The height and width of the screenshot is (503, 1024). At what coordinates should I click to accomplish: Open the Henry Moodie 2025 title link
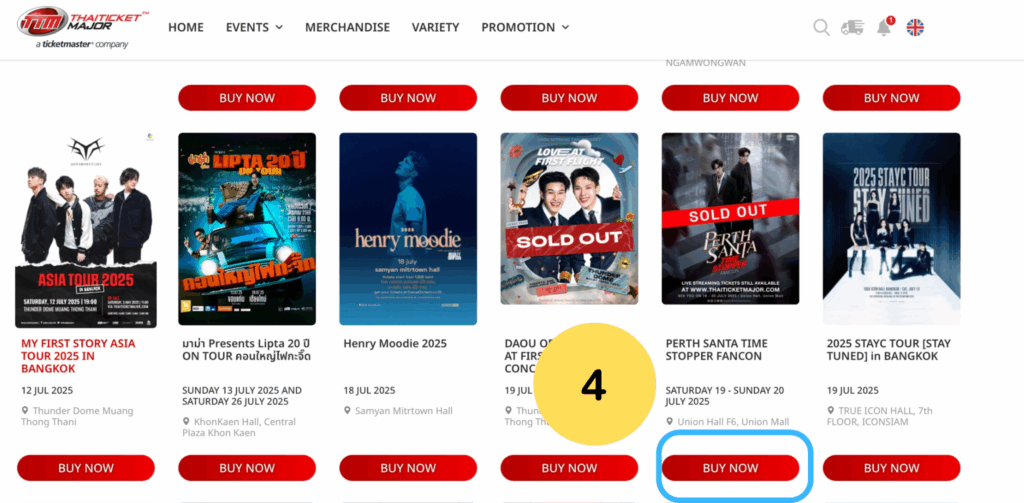tap(395, 344)
